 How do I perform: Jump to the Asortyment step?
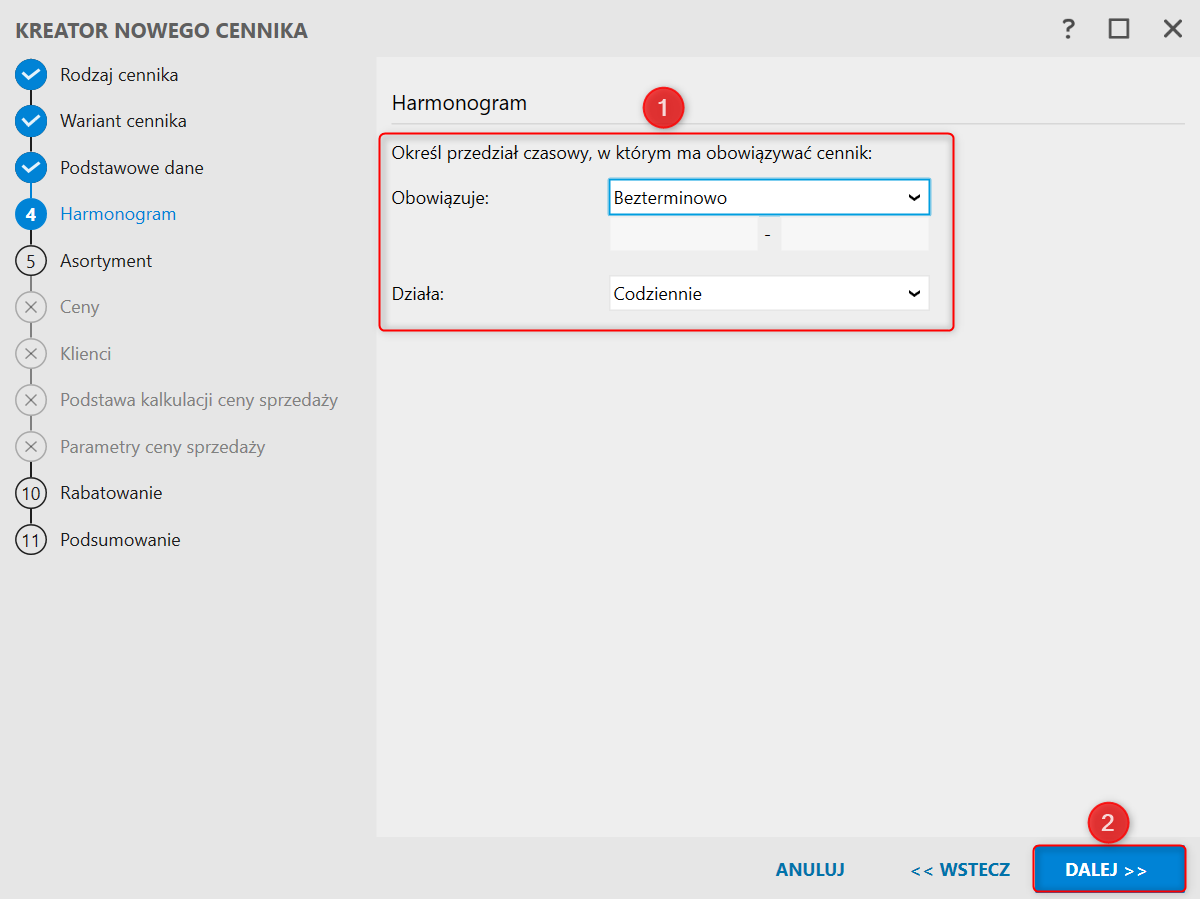[106, 261]
